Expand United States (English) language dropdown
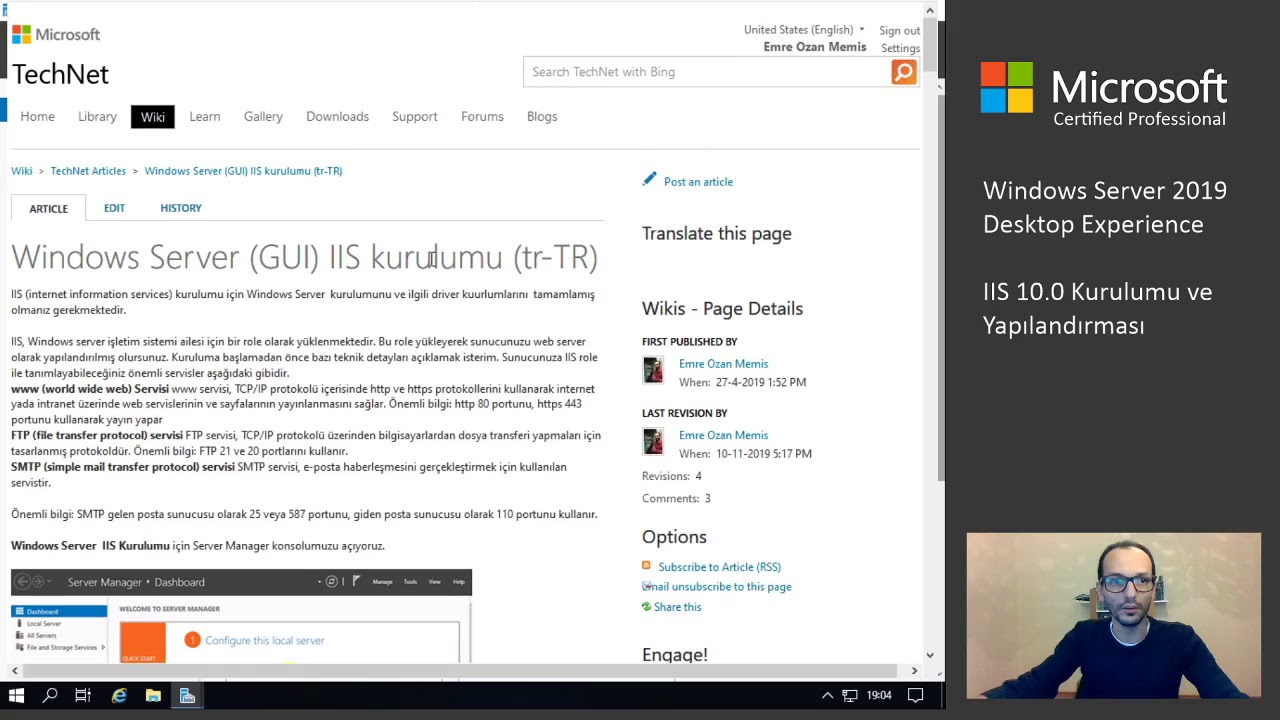1280x720 pixels. pyautogui.click(x=804, y=29)
